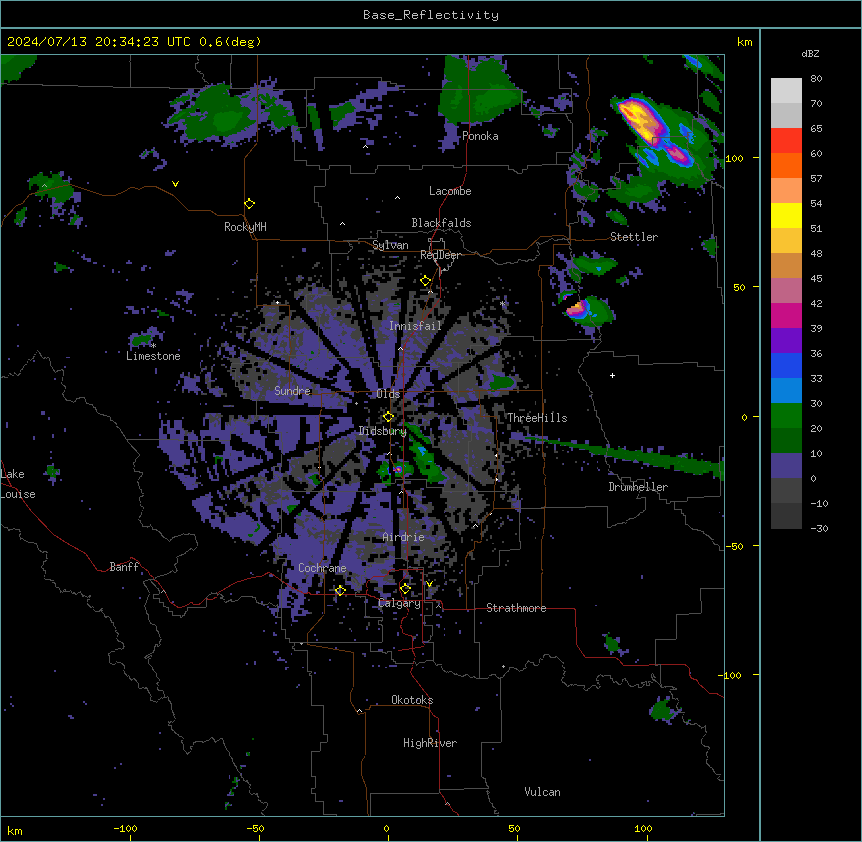Click the -100 tick on the bottom axis

pos(125,828)
